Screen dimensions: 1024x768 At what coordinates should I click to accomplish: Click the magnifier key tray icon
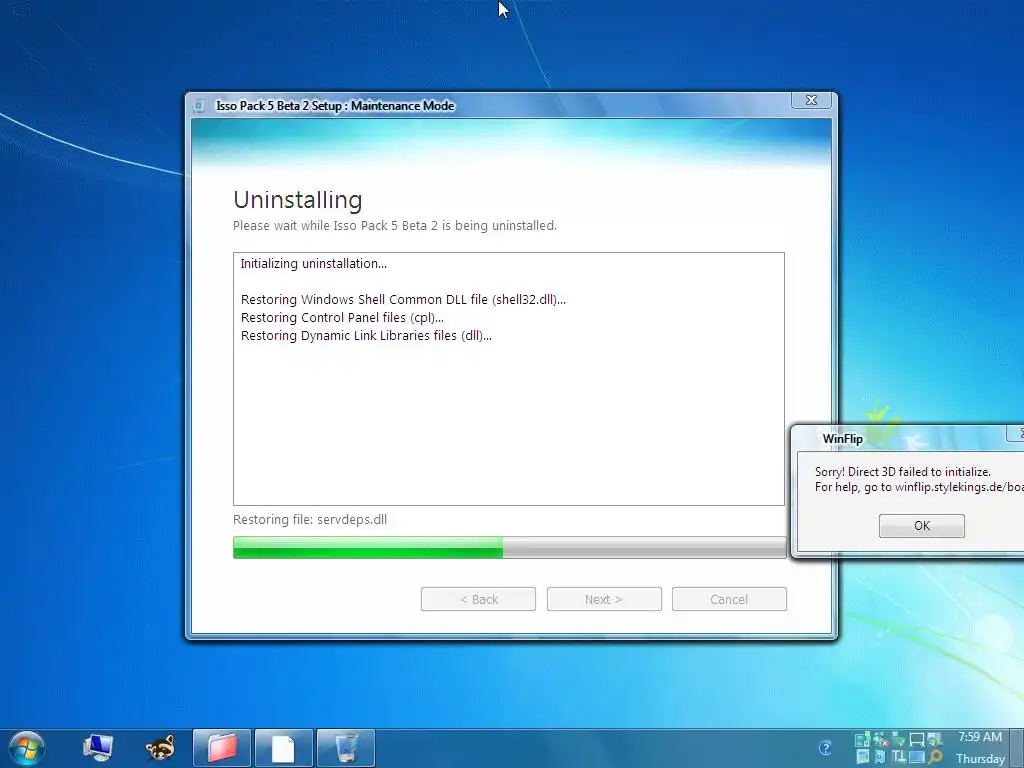pyautogui.click(x=935, y=757)
